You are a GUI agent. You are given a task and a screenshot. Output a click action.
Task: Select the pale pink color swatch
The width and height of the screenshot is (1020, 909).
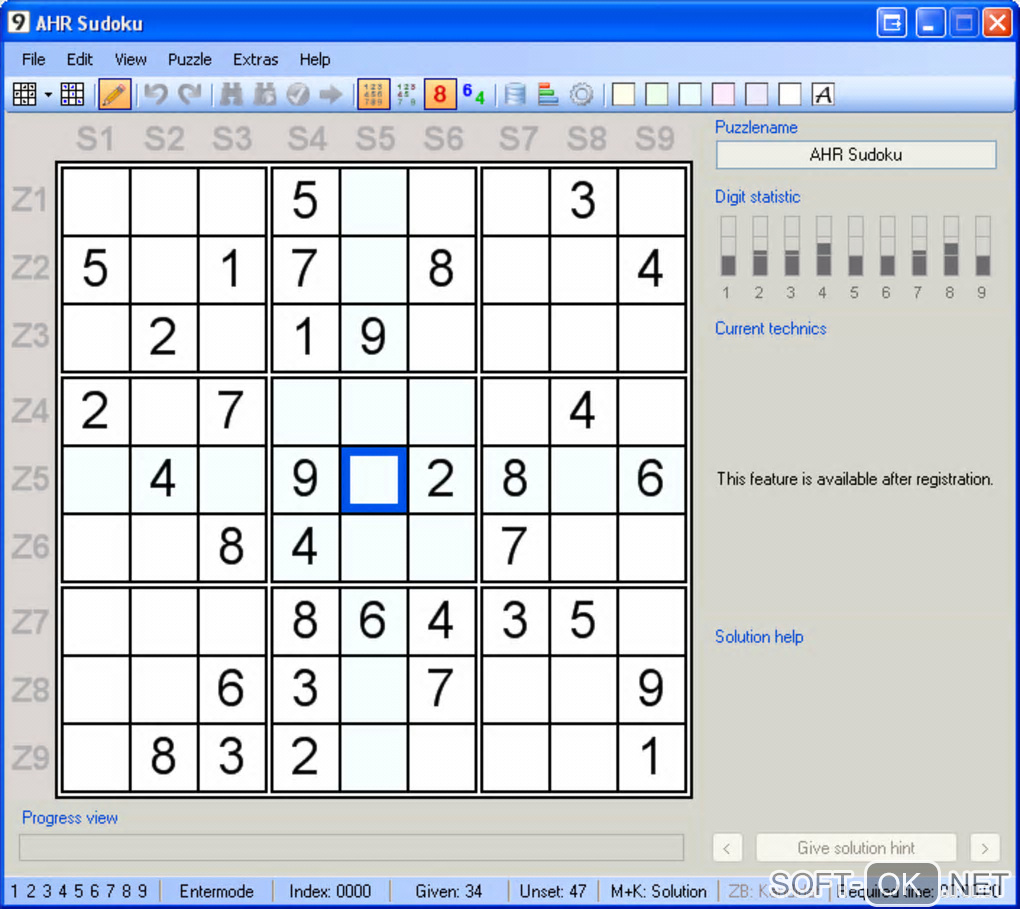coord(723,94)
